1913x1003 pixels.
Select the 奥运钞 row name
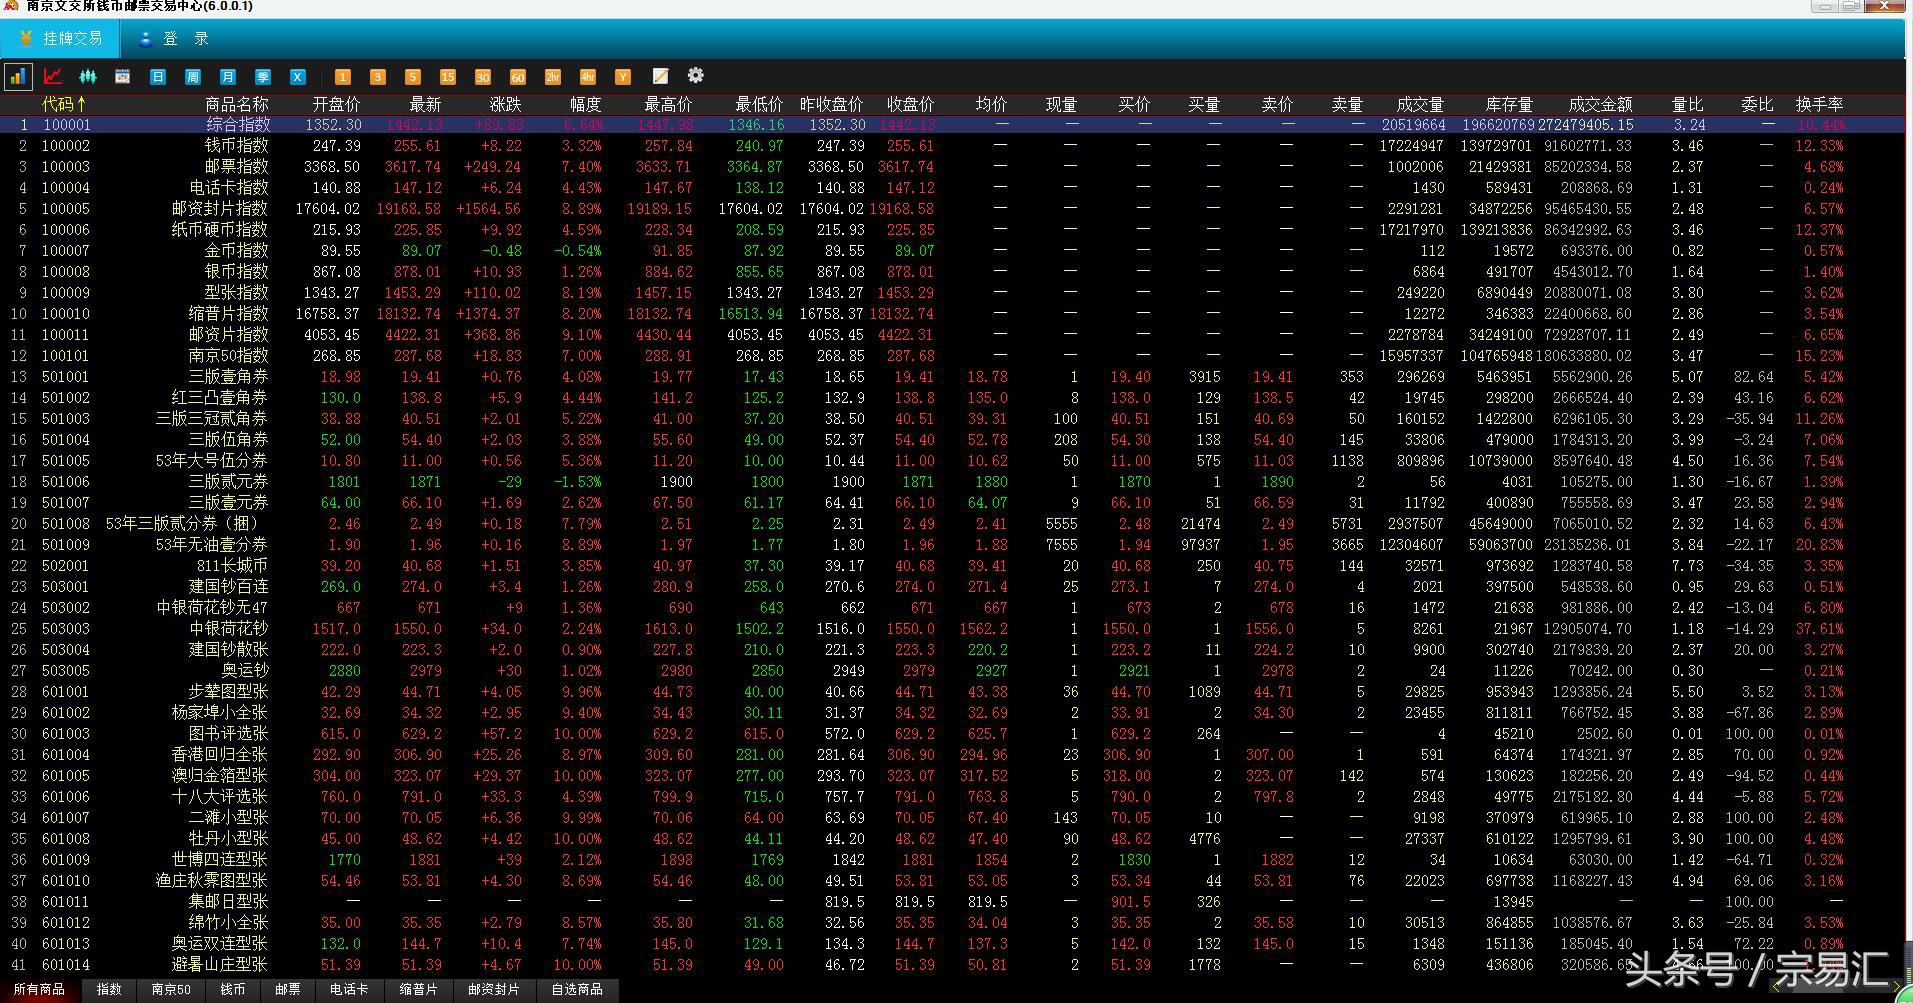point(245,671)
